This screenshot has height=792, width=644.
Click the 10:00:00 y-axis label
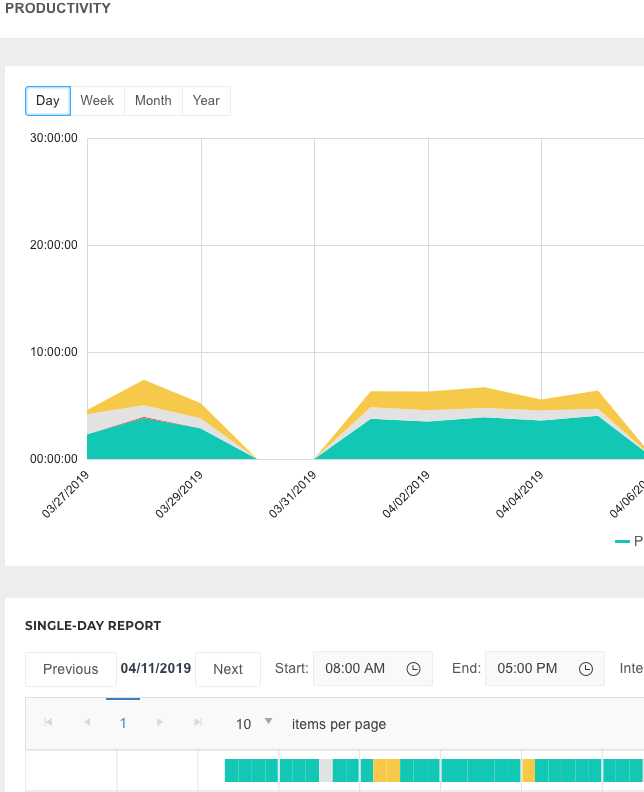54,352
